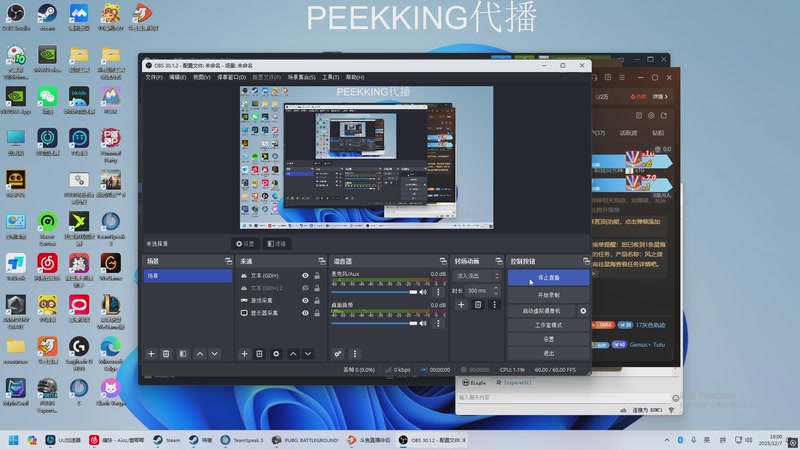The width and height of the screenshot is (800, 450).
Task: Toggle lock on 游戏采集 source
Action: click(x=317, y=301)
